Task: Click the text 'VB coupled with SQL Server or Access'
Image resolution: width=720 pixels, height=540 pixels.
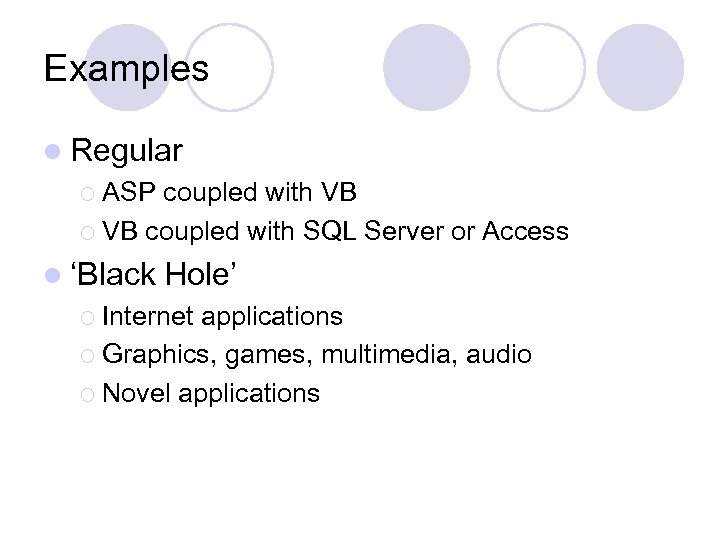Action: (x=335, y=232)
